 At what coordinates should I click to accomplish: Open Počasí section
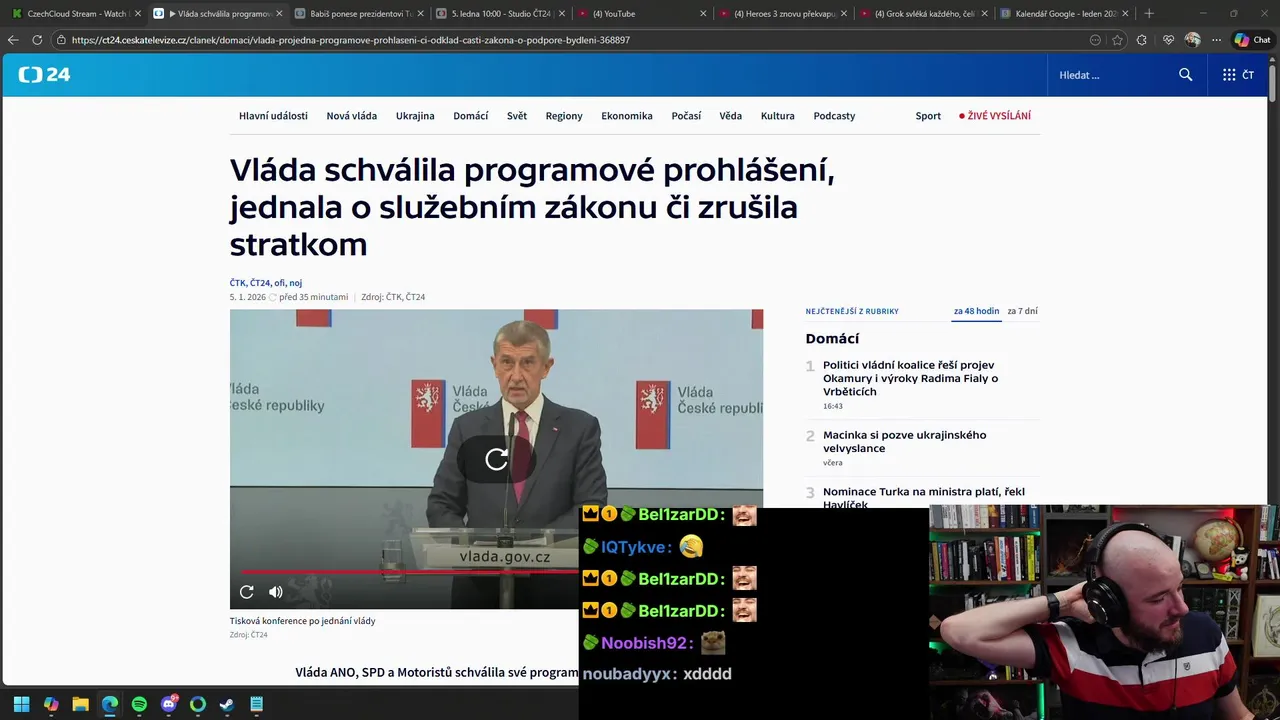click(x=686, y=116)
